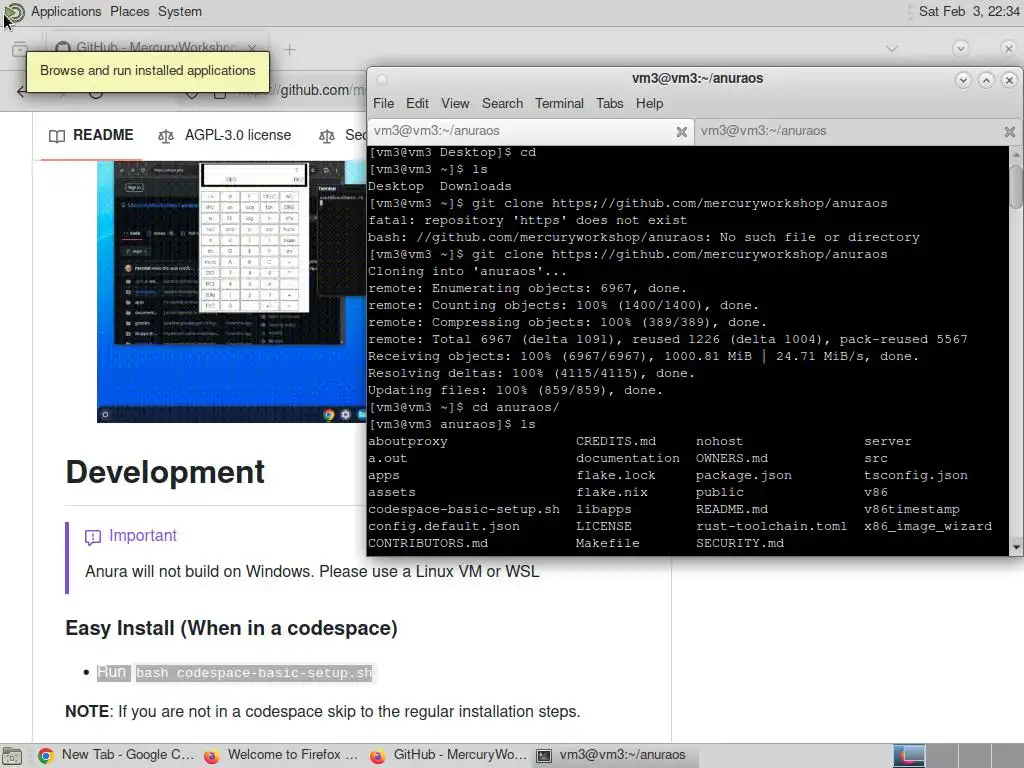The height and width of the screenshot is (768, 1024).
Task: Click the clock showing Sat Feb 3, 22:34
Action: pos(969,11)
